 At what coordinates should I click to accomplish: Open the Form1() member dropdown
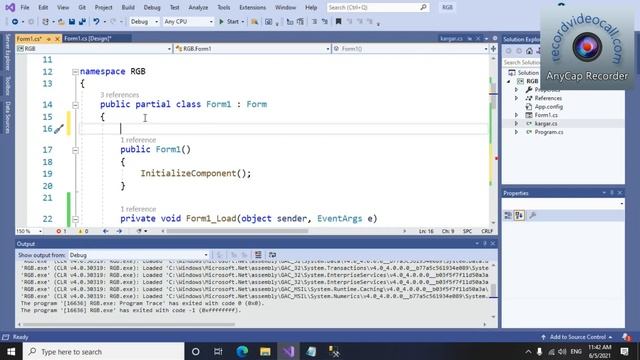(410, 49)
